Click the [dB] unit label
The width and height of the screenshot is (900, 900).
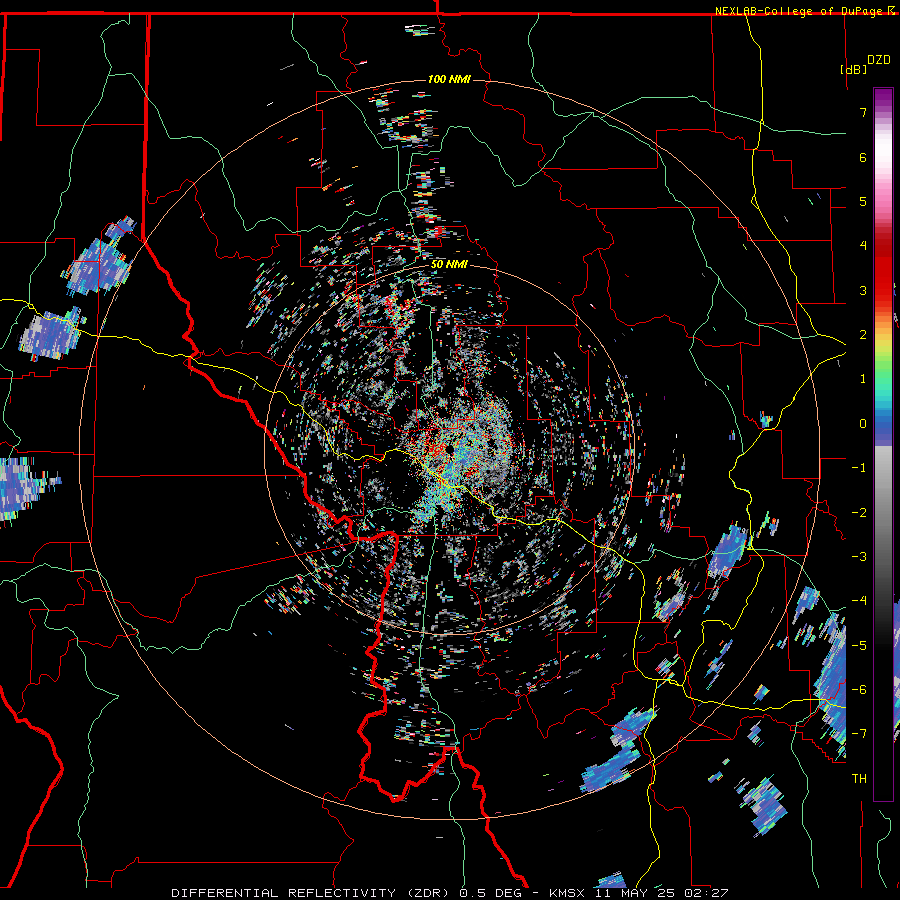[853, 69]
